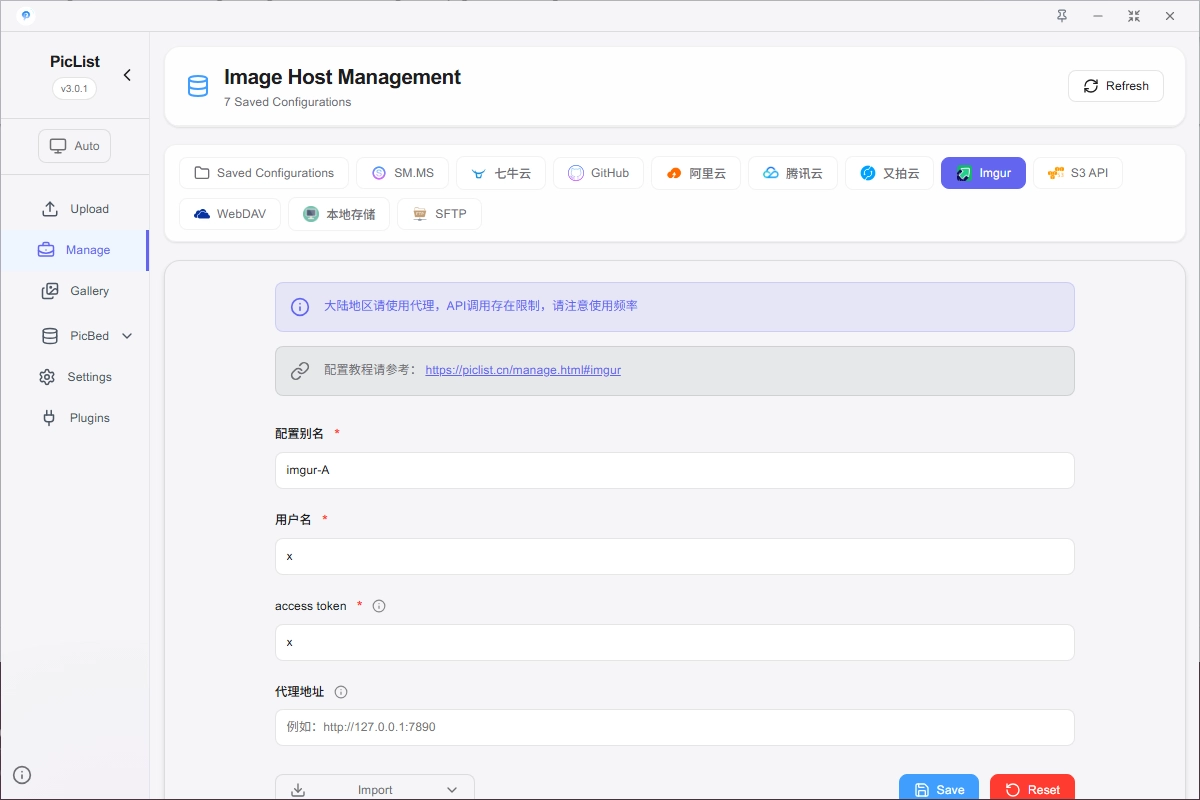The height and width of the screenshot is (800, 1200).
Task: Click the v3.0.1 version badge
Action: pos(75,88)
